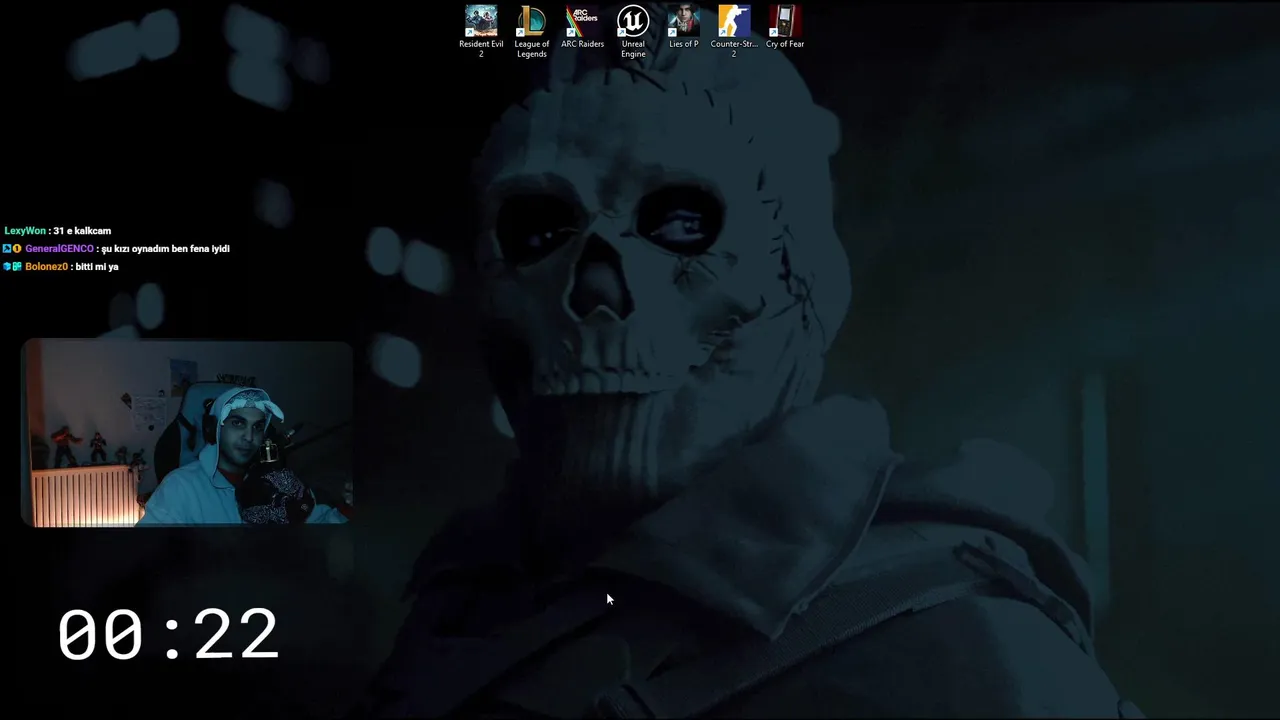Screen dimensions: 1280x720
Task: Open the Lies of P shortcut
Action: tap(684, 27)
